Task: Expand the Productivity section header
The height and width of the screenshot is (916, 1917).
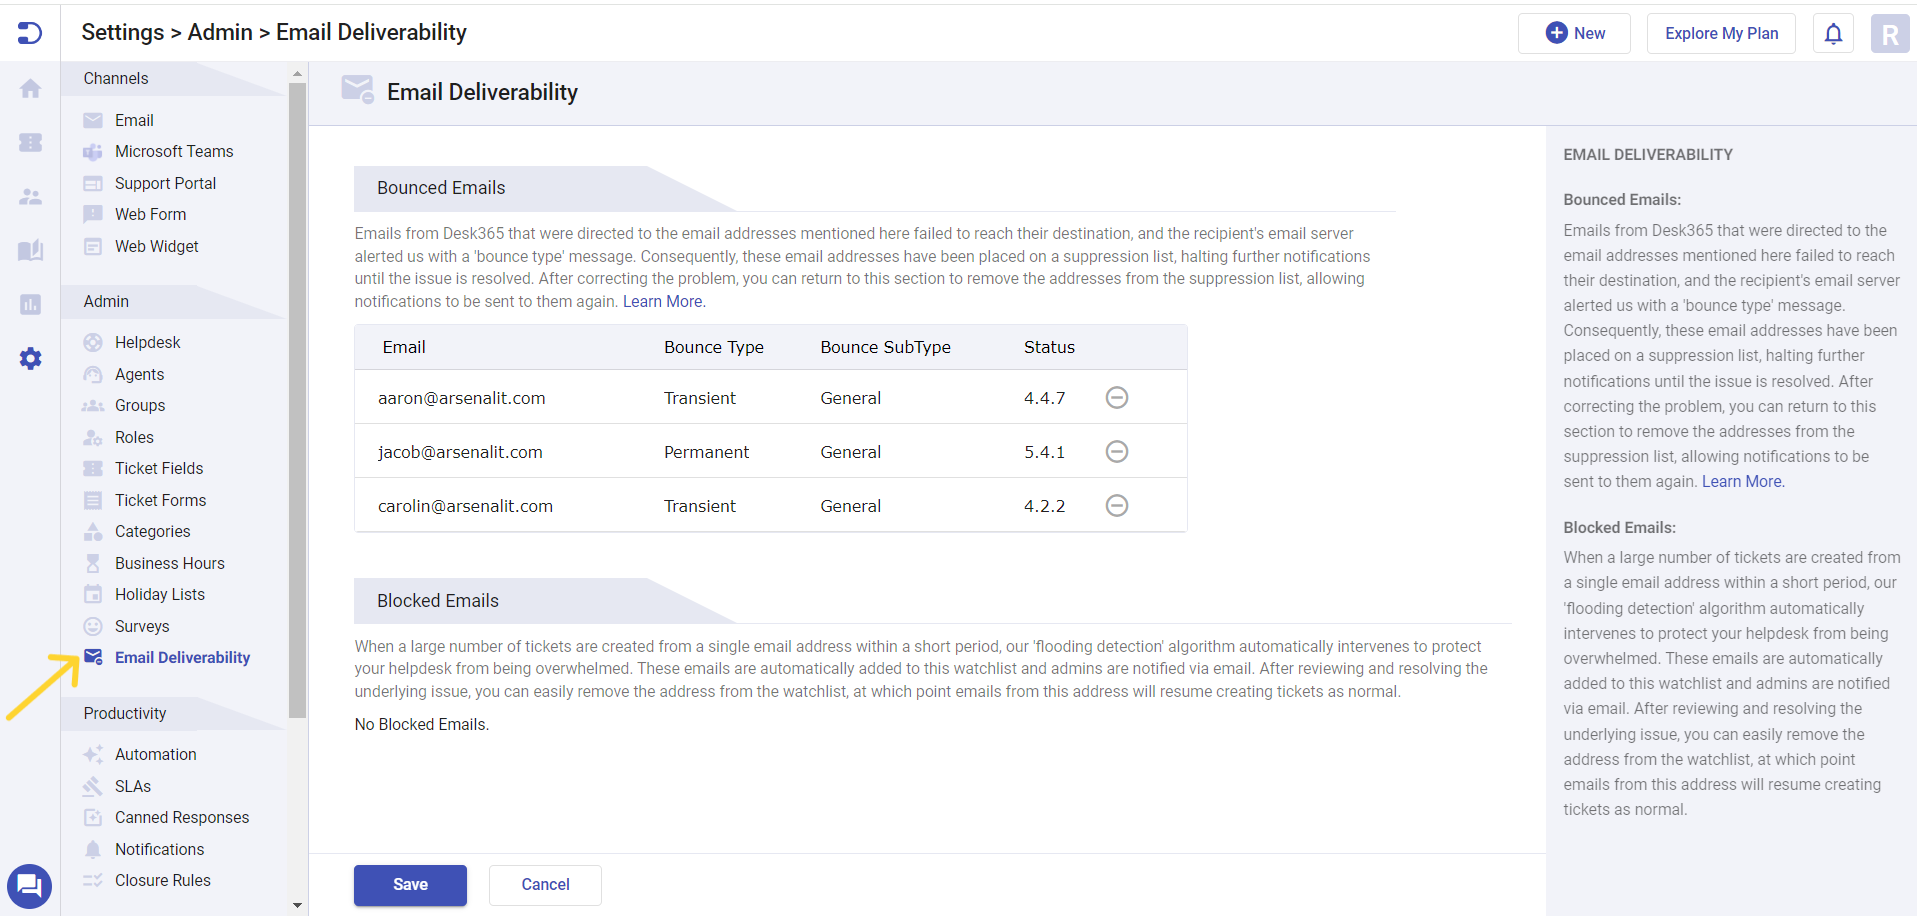Action: [x=124, y=713]
